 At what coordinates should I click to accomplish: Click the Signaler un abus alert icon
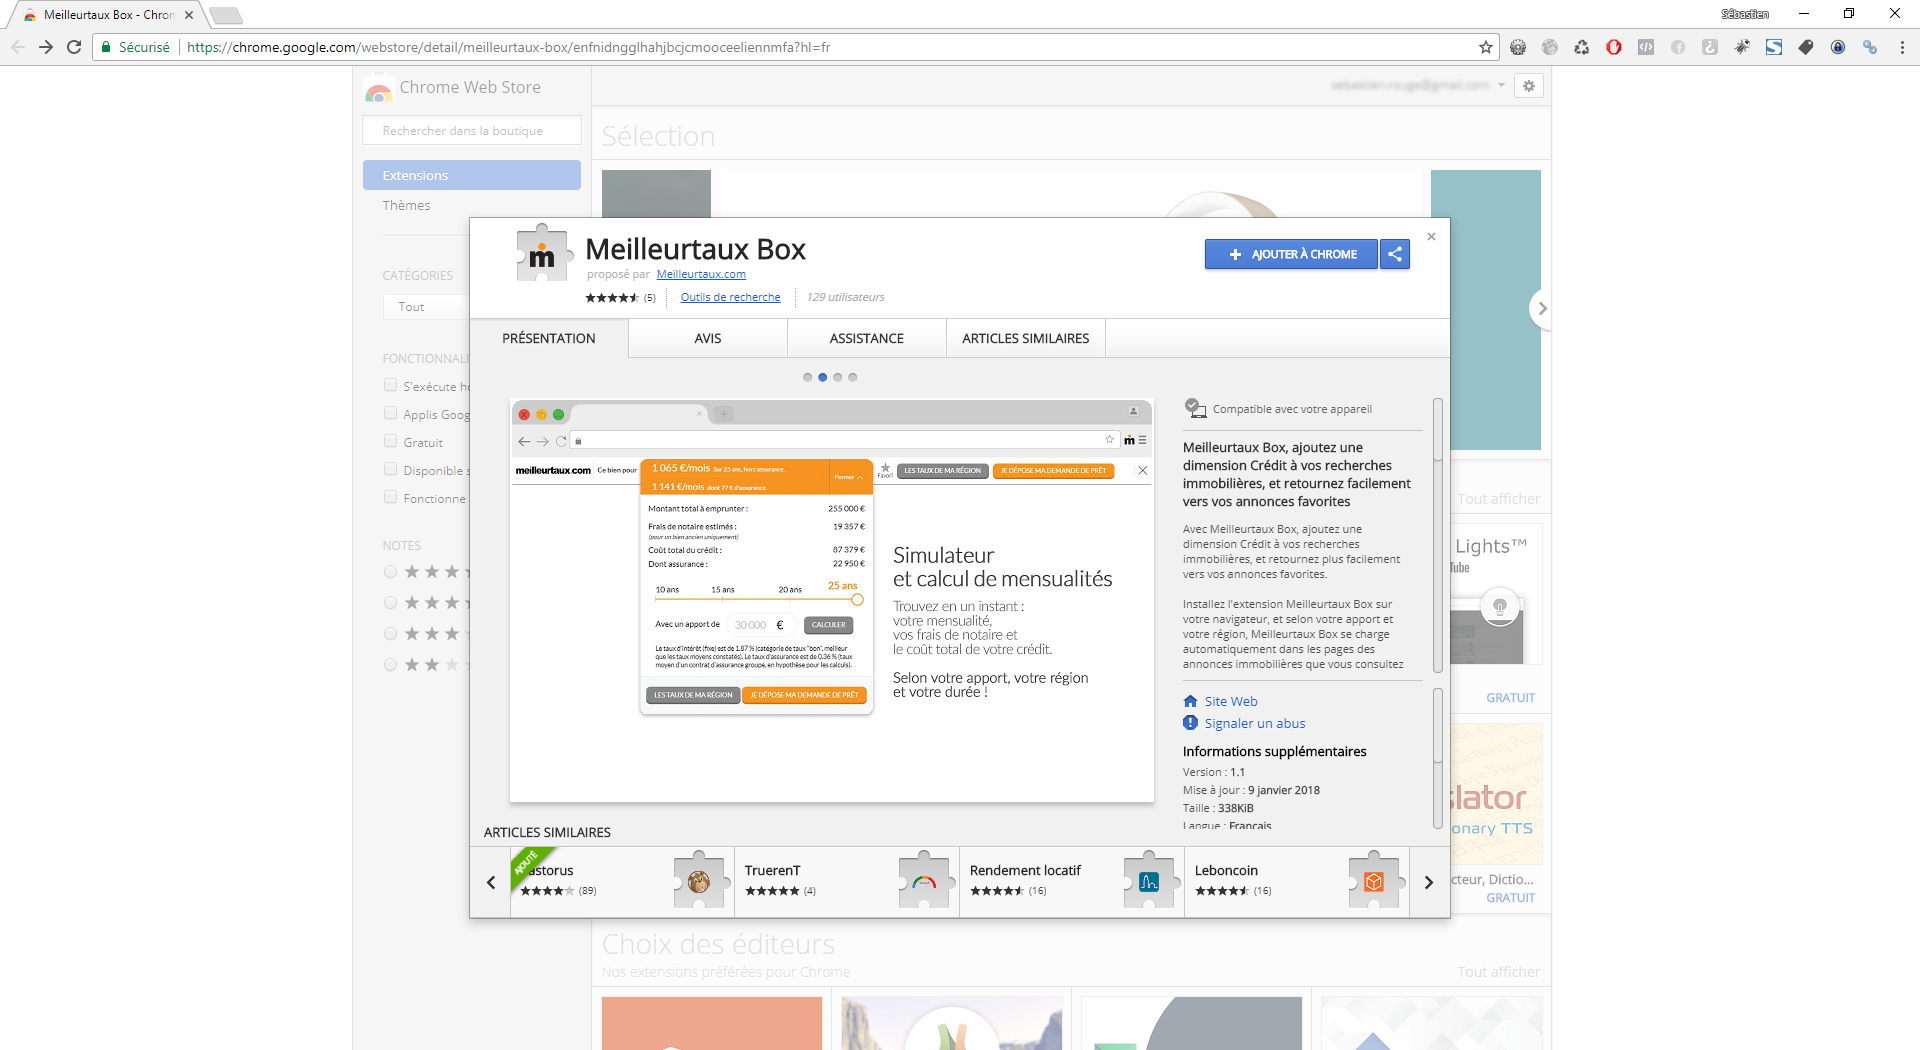(1190, 723)
